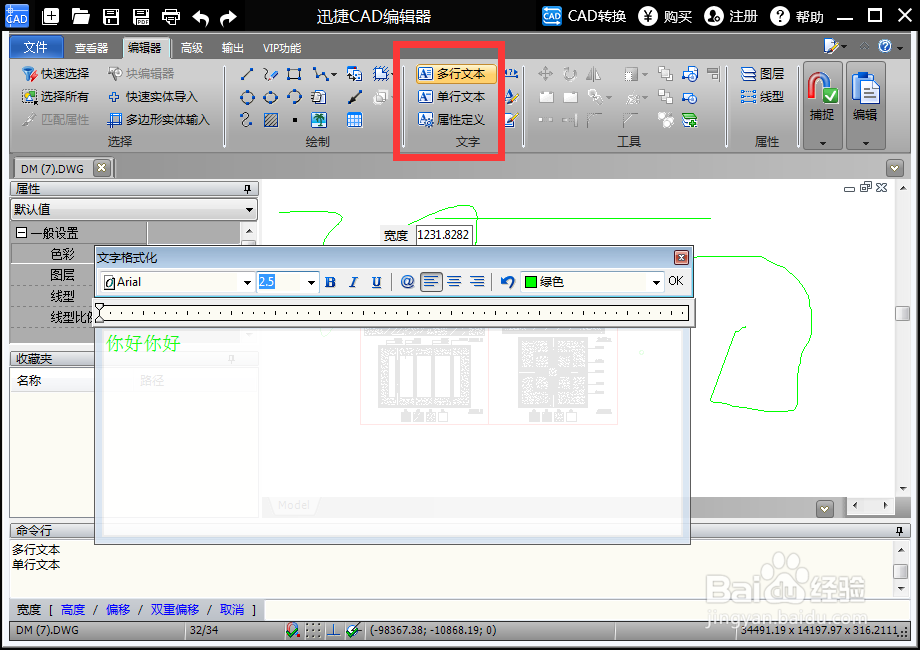Click the width (宽度) value field
Image resolution: width=920 pixels, height=650 pixels.
pos(444,235)
